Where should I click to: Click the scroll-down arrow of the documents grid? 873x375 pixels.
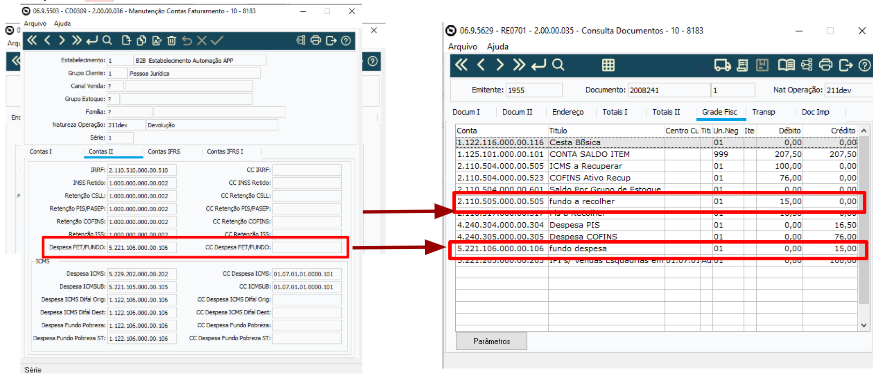point(864,325)
